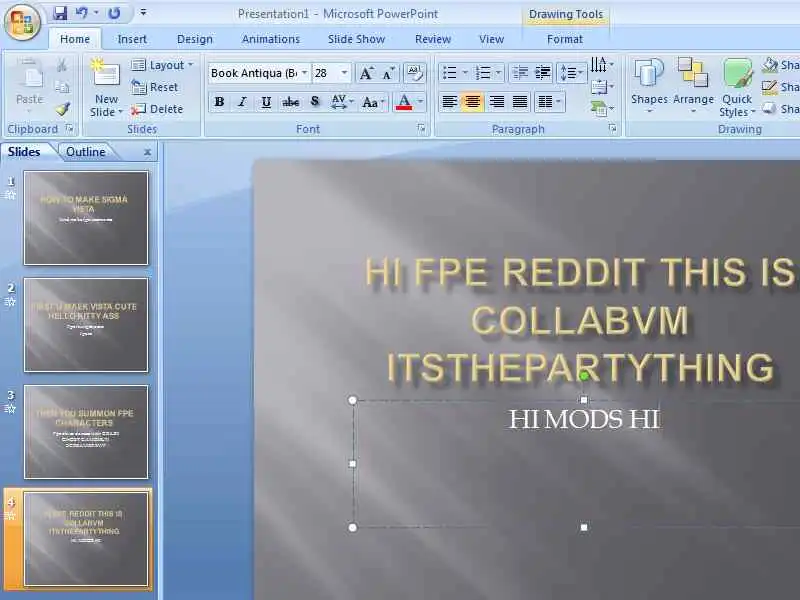The height and width of the screenshot is (600, 800).
Task: Open the Font dialog launcher
Action: pyautogui.click(x=421, y=129)
